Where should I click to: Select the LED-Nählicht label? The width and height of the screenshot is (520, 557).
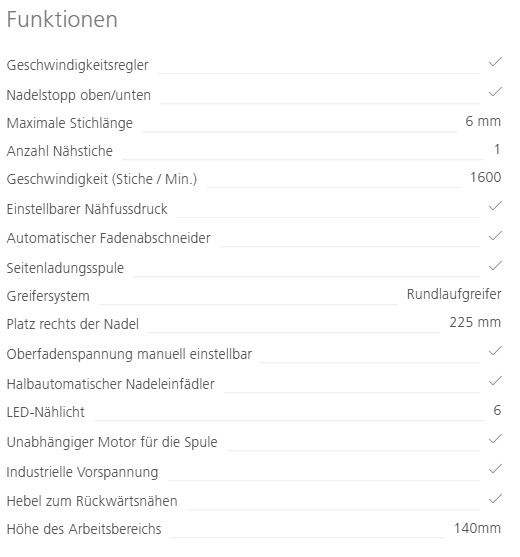click(x=45, y=412)
